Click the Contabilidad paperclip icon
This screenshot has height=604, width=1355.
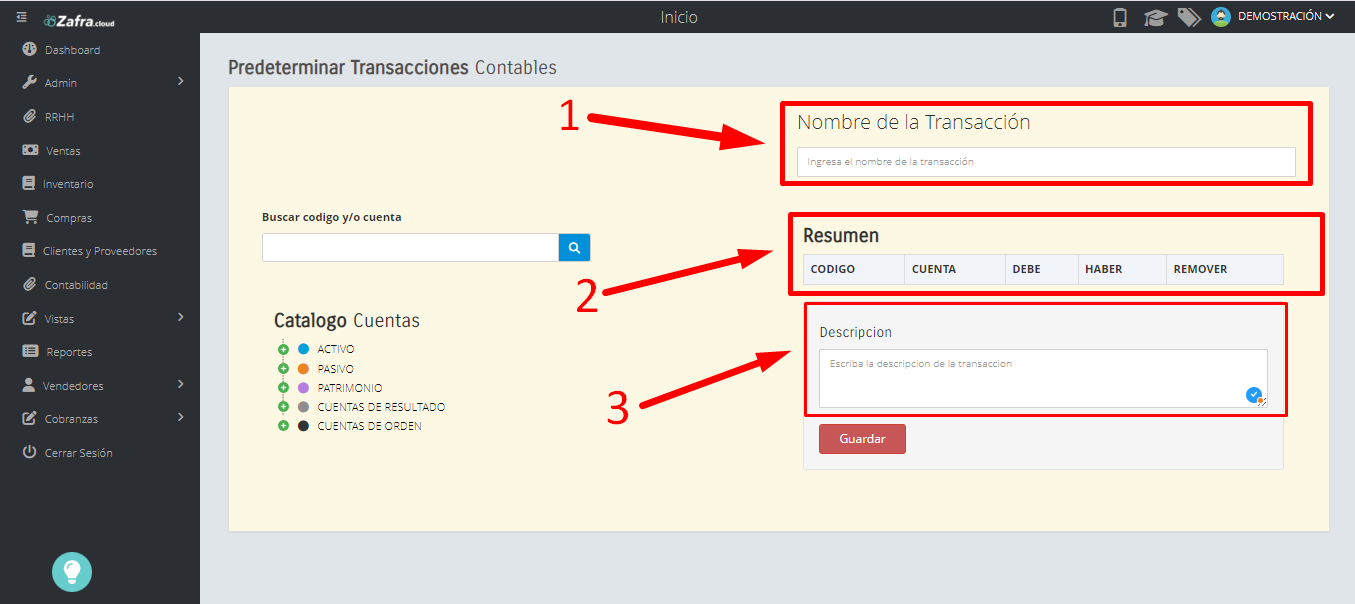click(x=29, y=284)
